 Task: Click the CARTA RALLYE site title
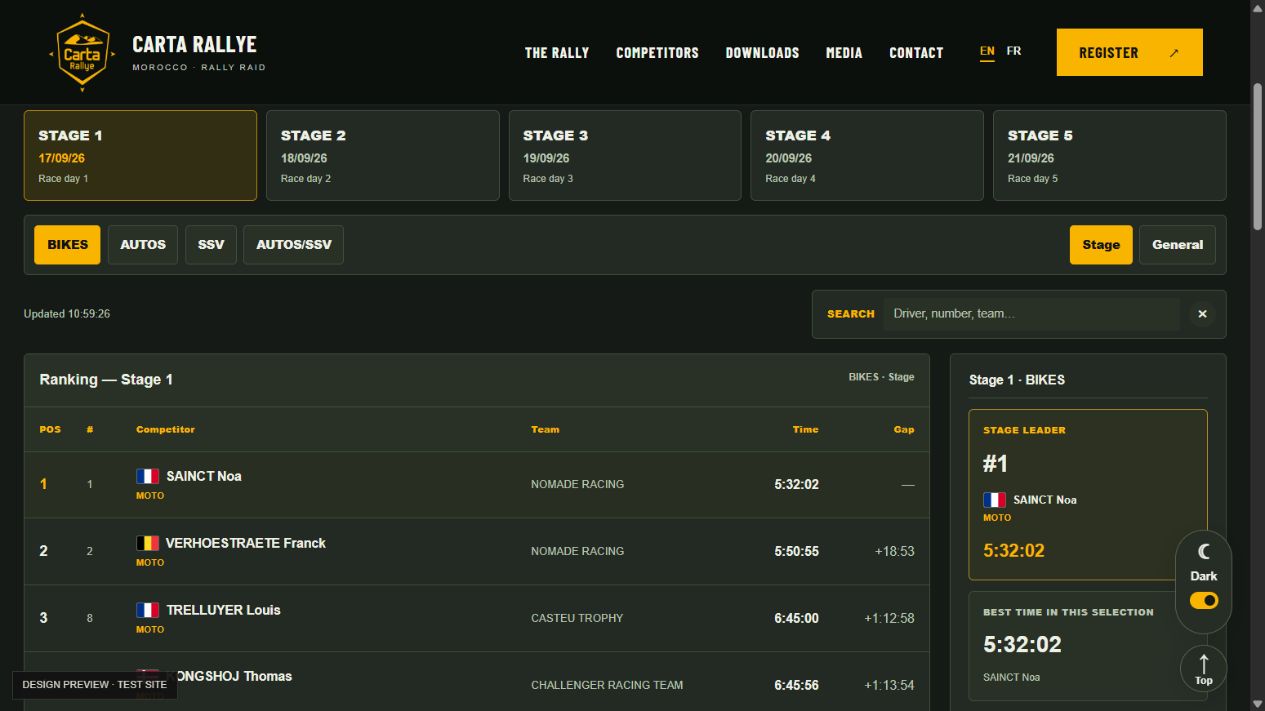194,44
